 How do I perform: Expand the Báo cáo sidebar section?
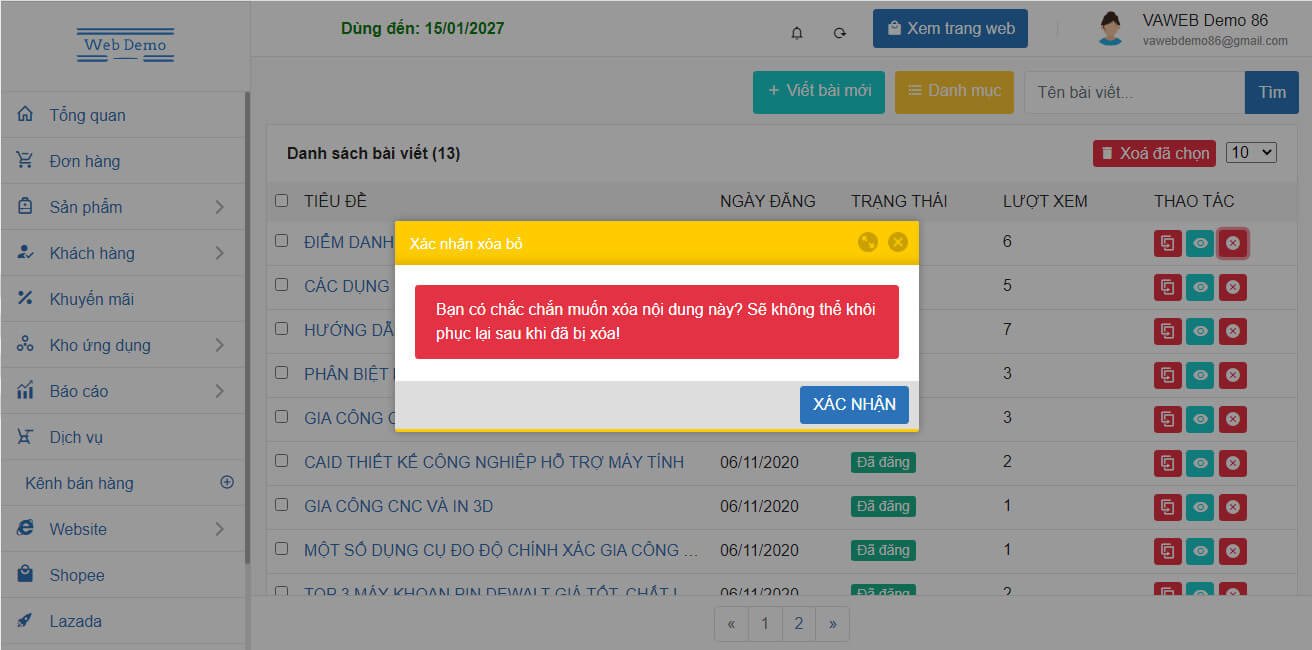coord(120,391)
